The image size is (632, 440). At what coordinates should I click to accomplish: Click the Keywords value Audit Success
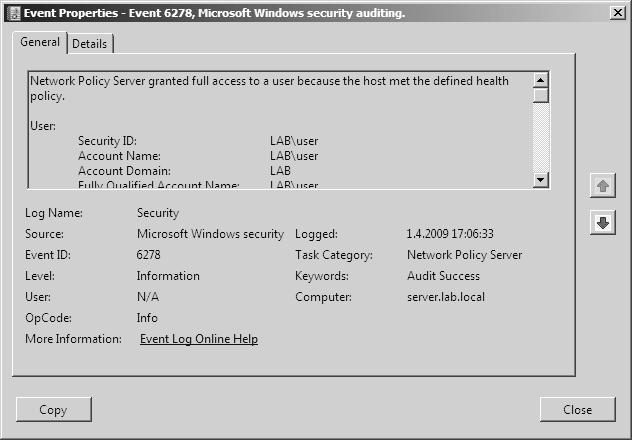tap(443, 276)
